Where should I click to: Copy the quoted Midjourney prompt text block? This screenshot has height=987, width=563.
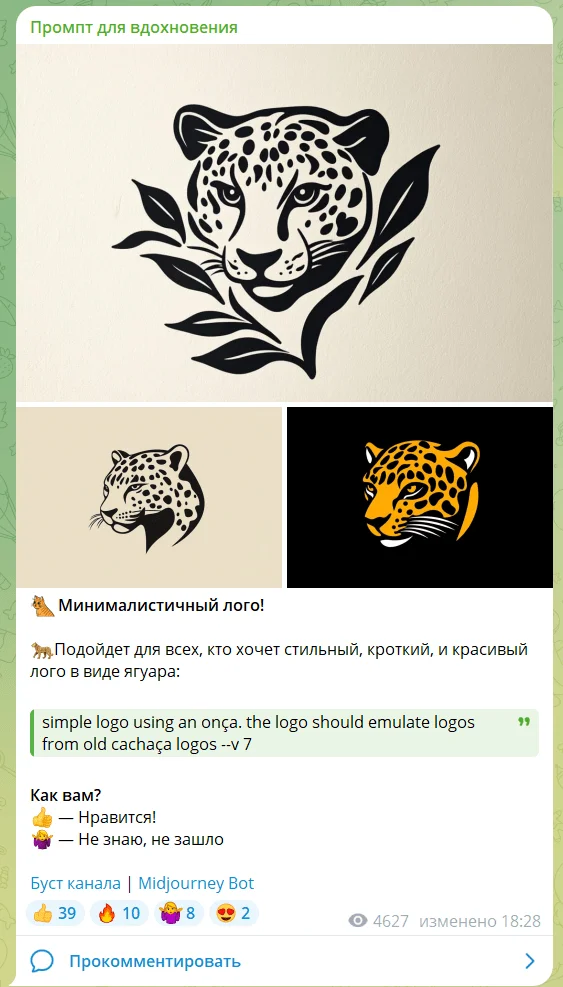(x=284, y=733)
